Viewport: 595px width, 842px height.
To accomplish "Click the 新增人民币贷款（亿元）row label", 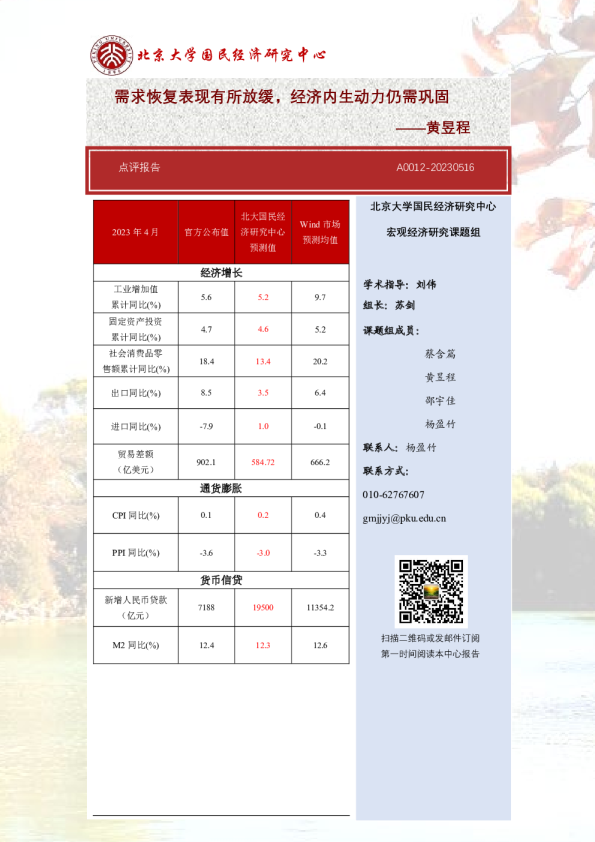I will [136, 607].
